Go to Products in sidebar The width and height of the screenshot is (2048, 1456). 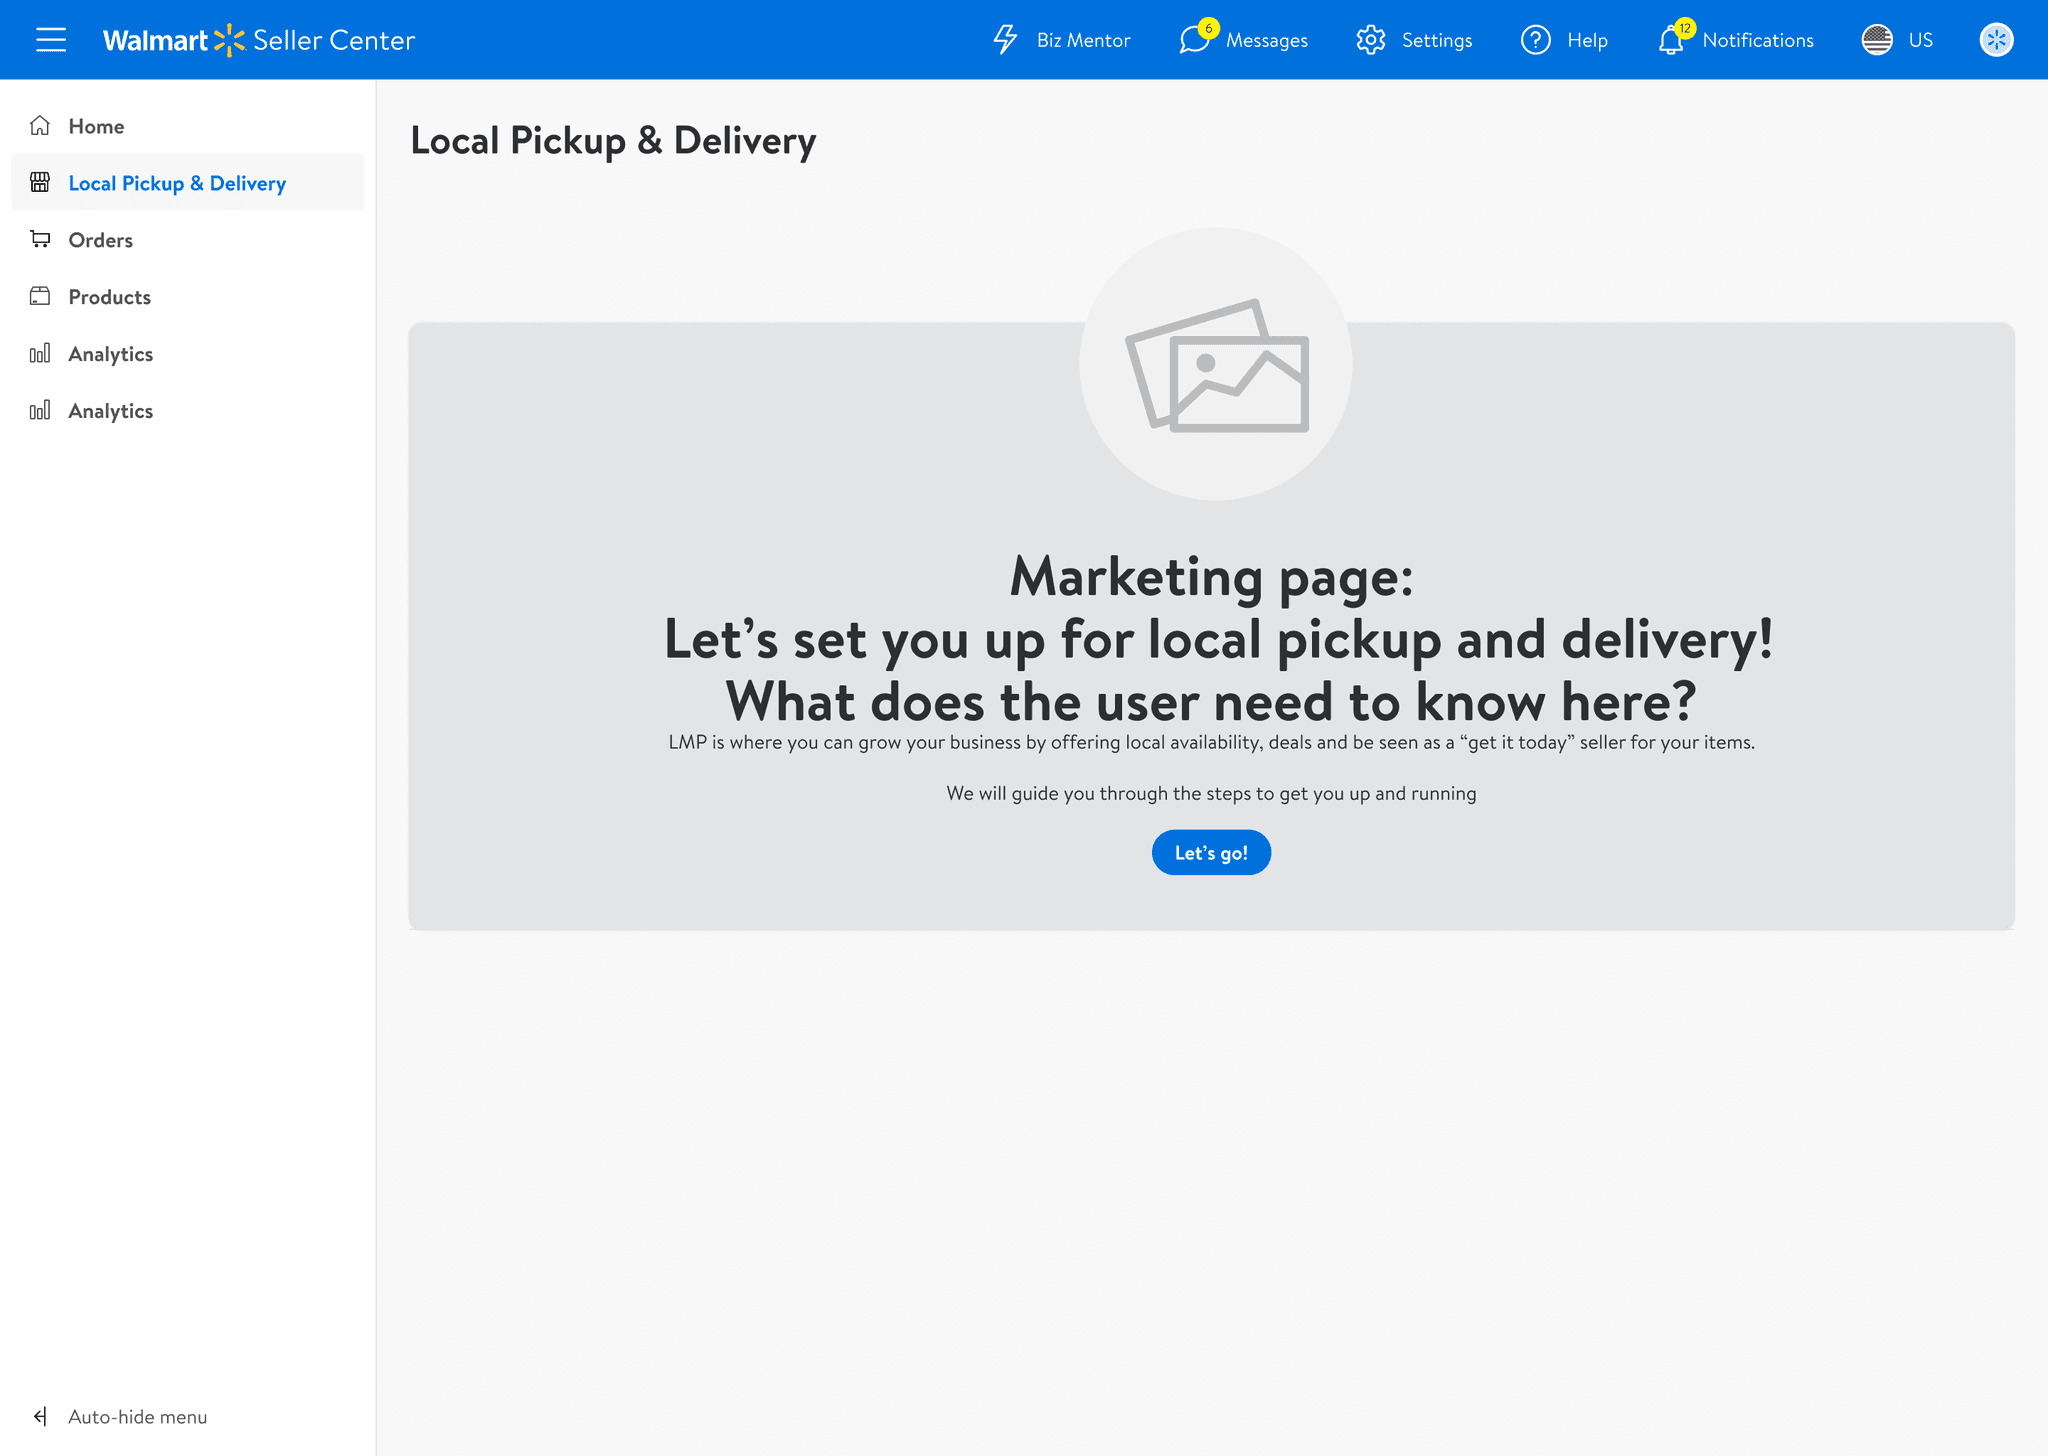[x=109, y=297]
